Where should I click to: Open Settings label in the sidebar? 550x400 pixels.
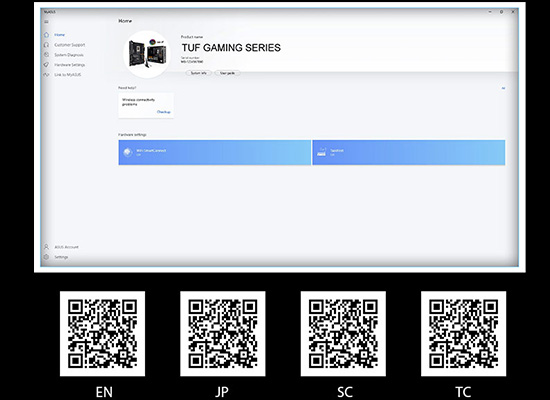(x=61, y=257)
